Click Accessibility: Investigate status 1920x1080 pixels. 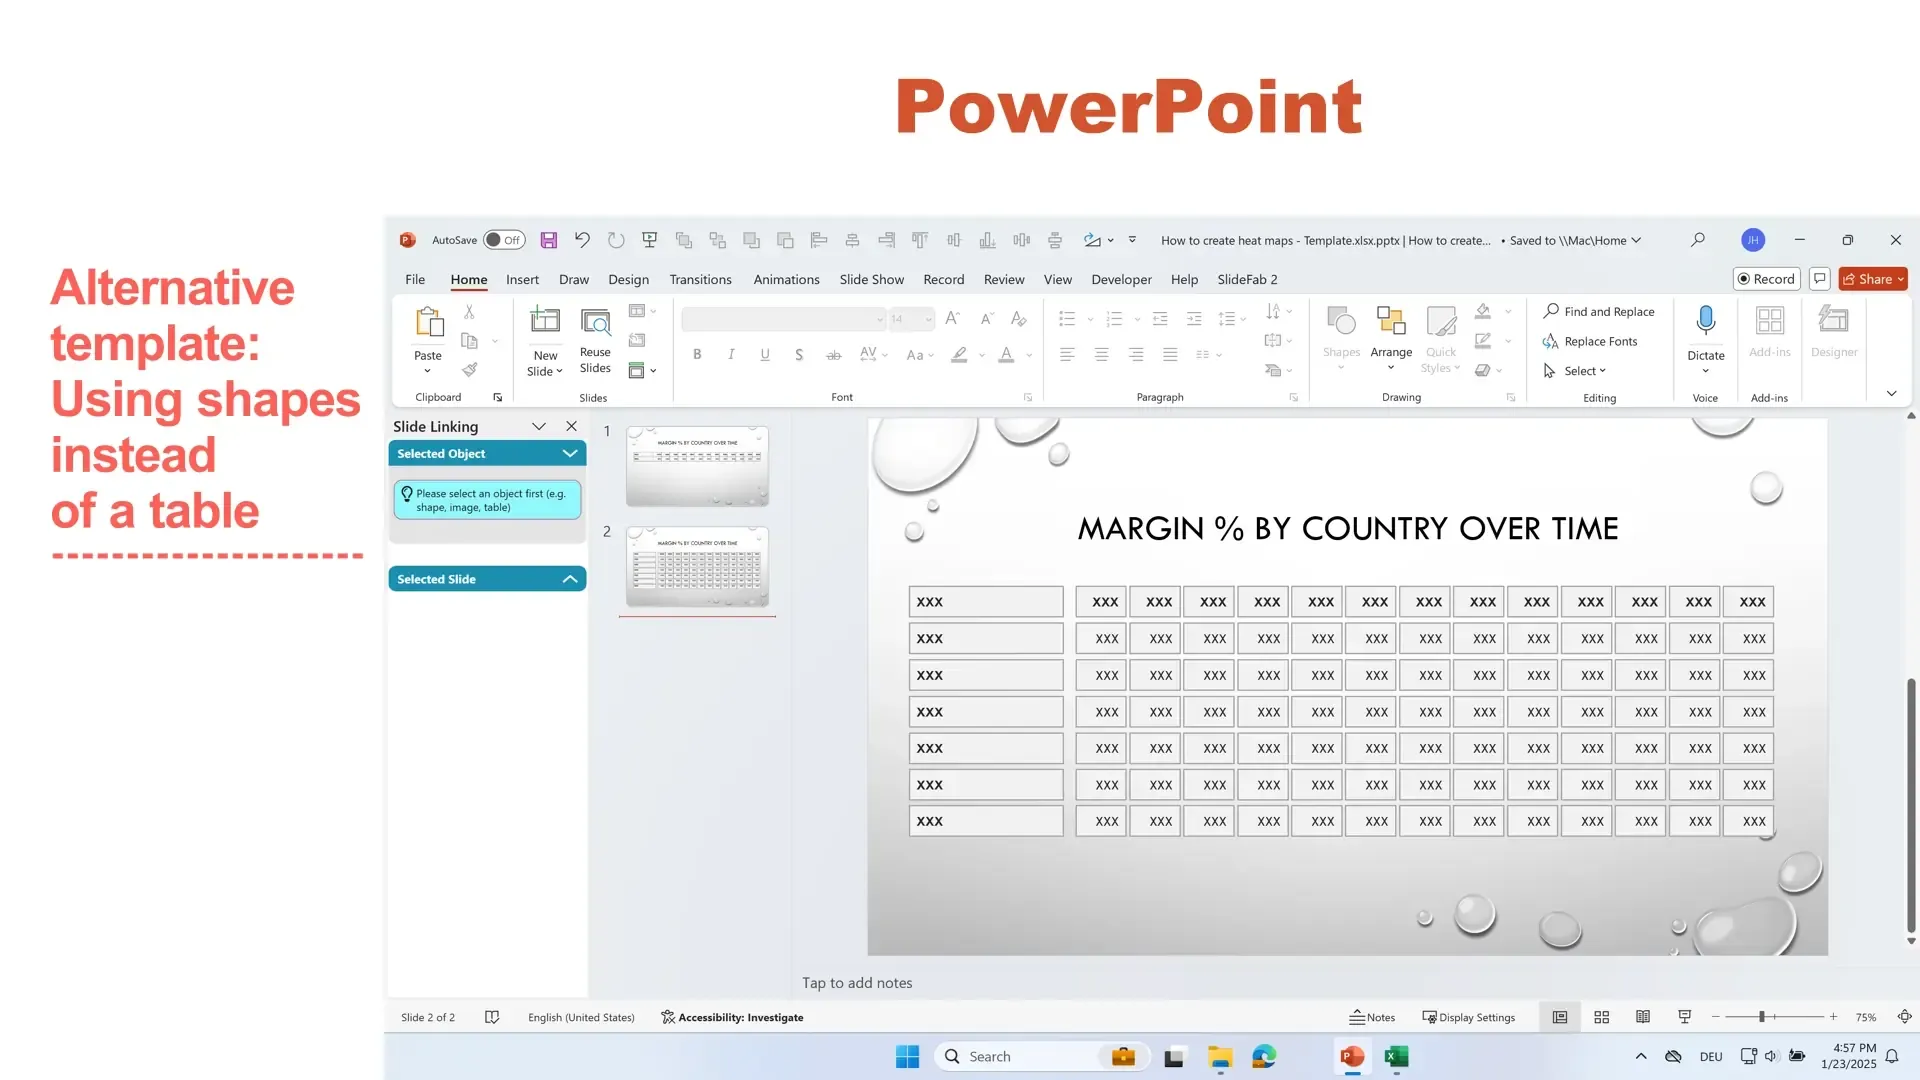(x=732, y=1017)
